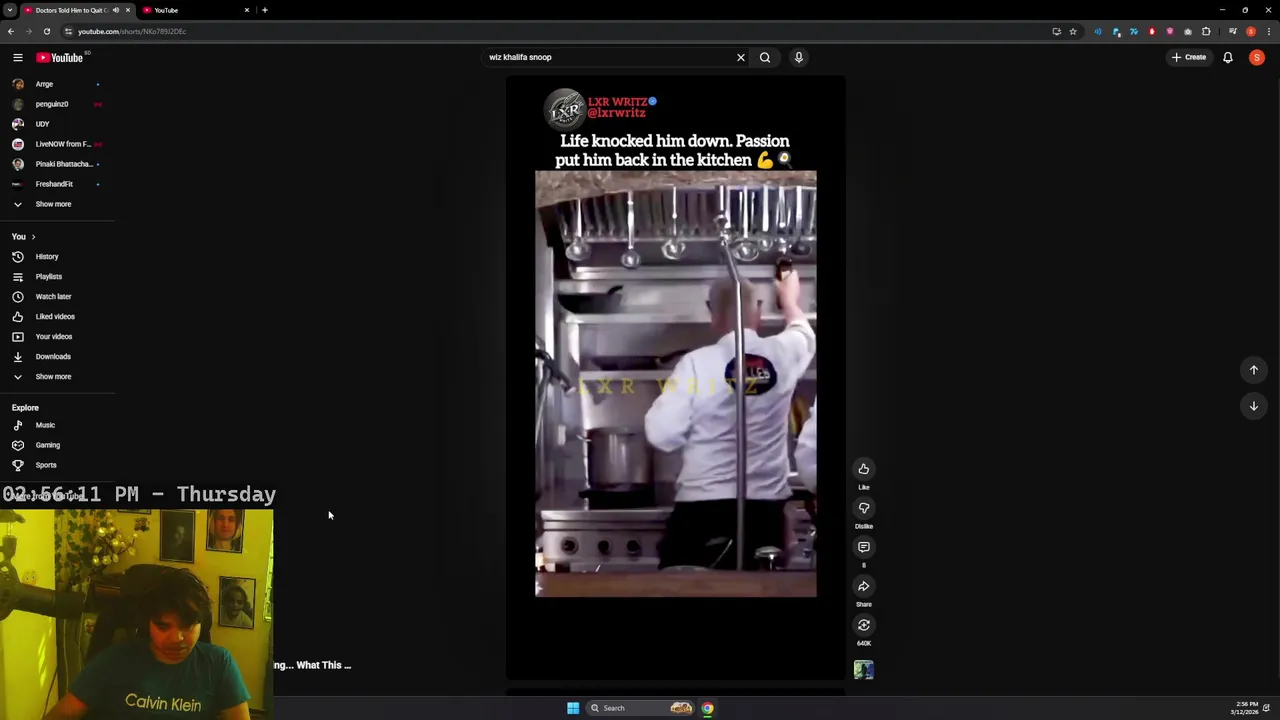
Task: View site information icon in address bar
Action: pyautogui.click(x=68, y=31)
